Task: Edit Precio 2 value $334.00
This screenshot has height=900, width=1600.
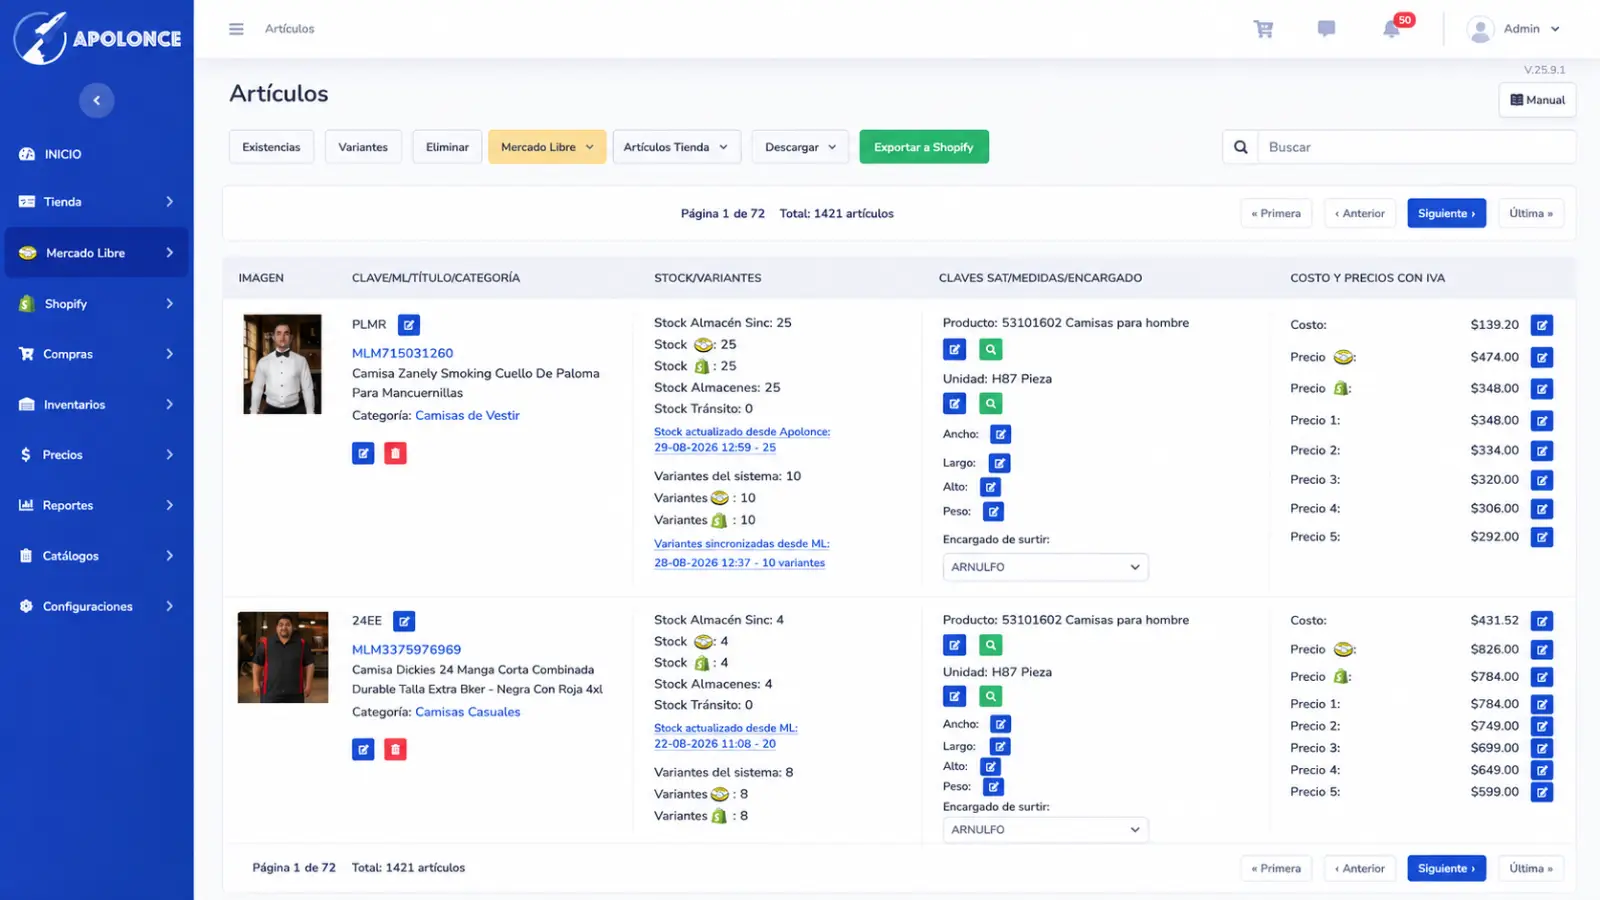Action: (1542, 451)
